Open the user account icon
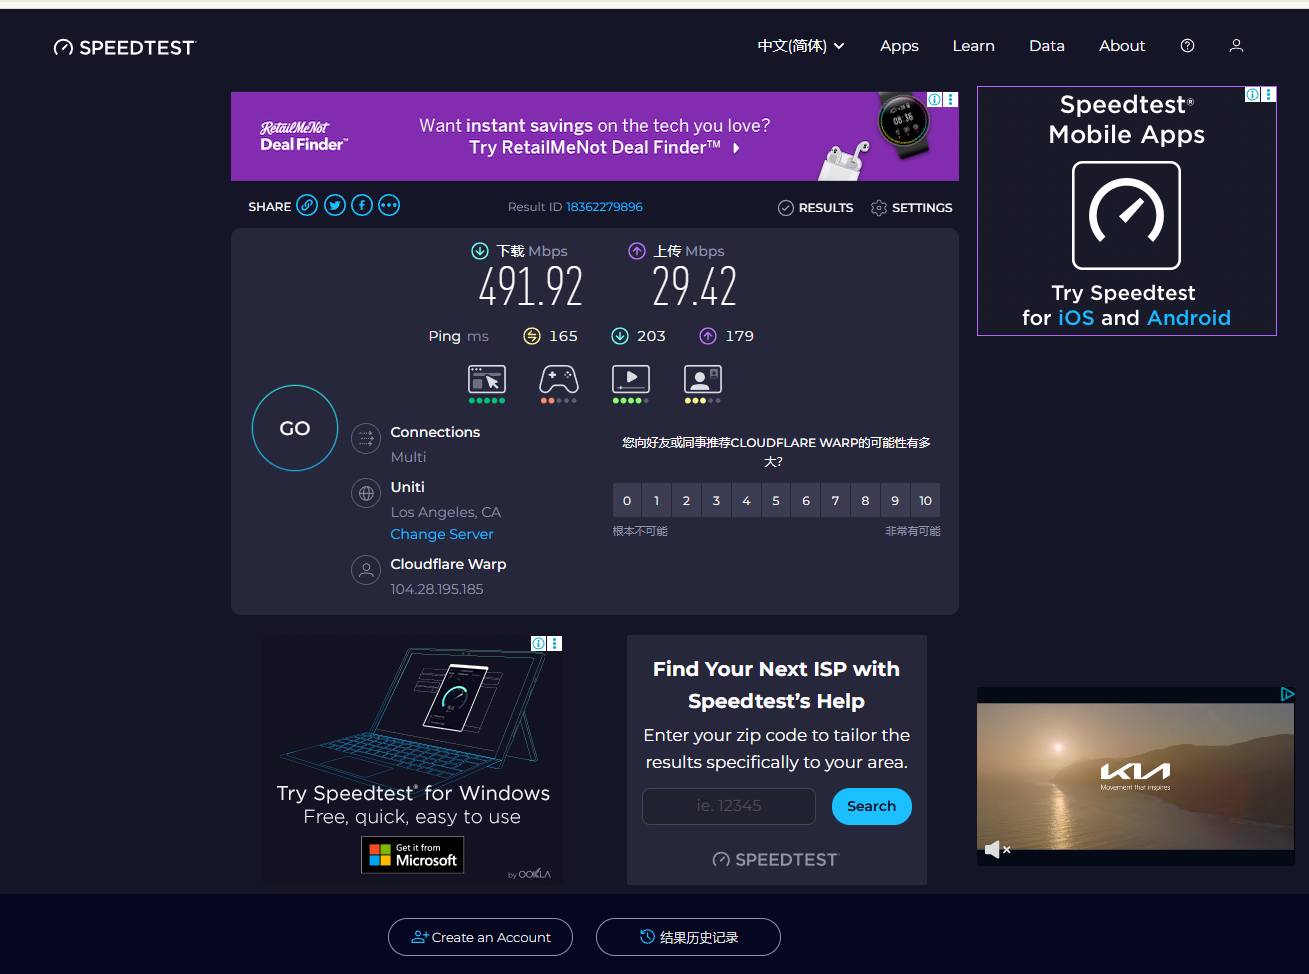1309x974 pixels. pos(1236,46)
